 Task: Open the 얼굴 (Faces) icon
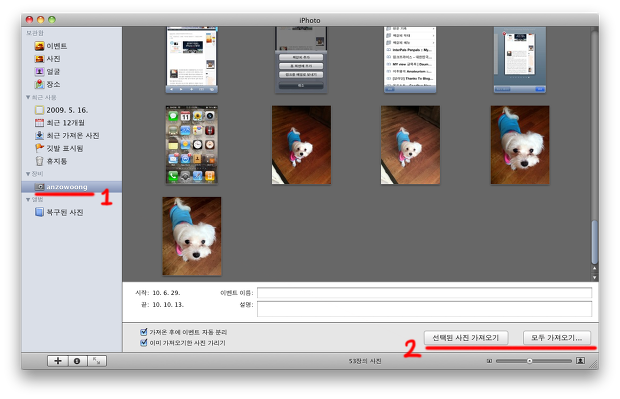coord(39,72)
